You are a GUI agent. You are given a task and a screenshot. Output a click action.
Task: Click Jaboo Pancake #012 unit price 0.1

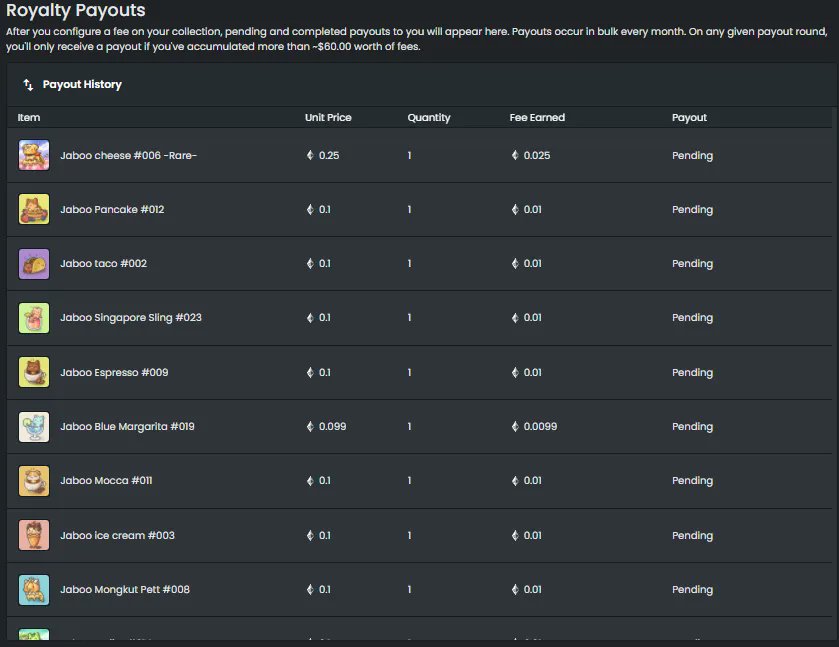pyautogui.click(x=325, y=209)
